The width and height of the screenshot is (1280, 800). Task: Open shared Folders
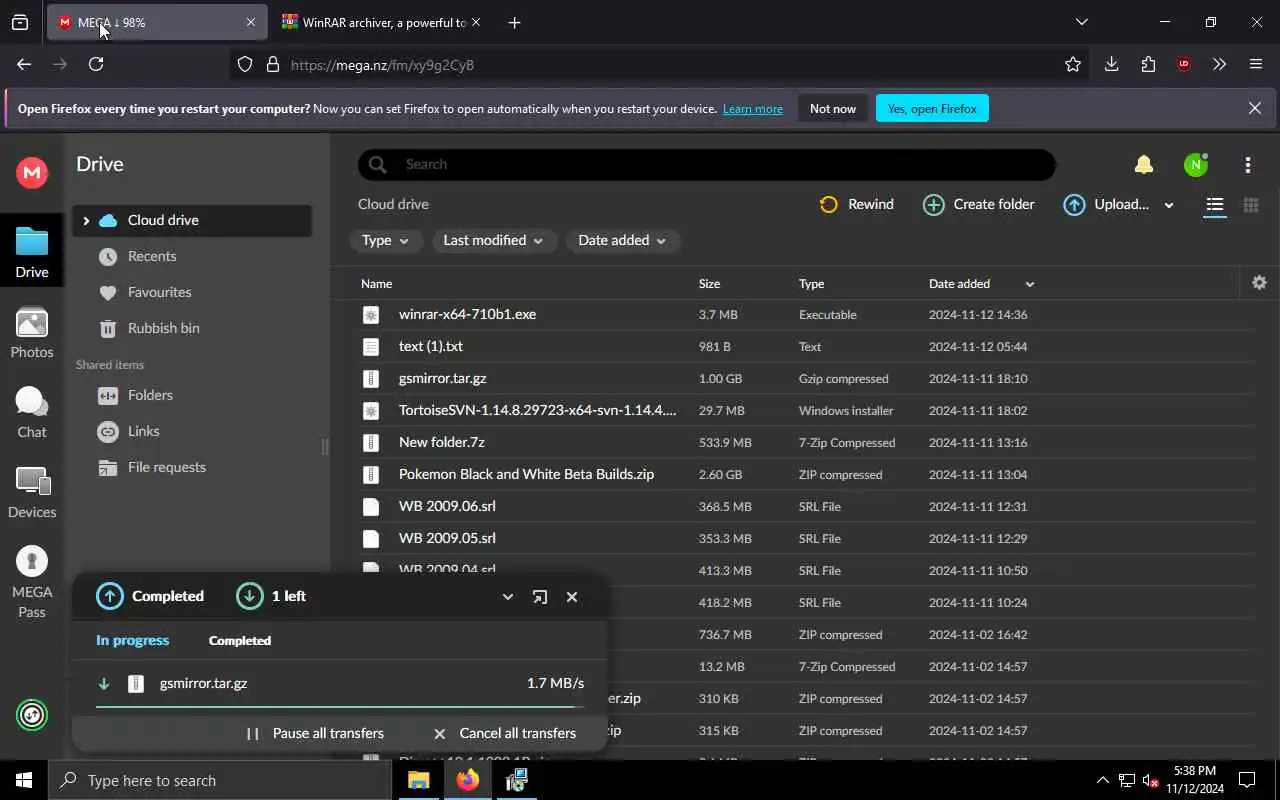pyautogui.click(x=150, y=395)
